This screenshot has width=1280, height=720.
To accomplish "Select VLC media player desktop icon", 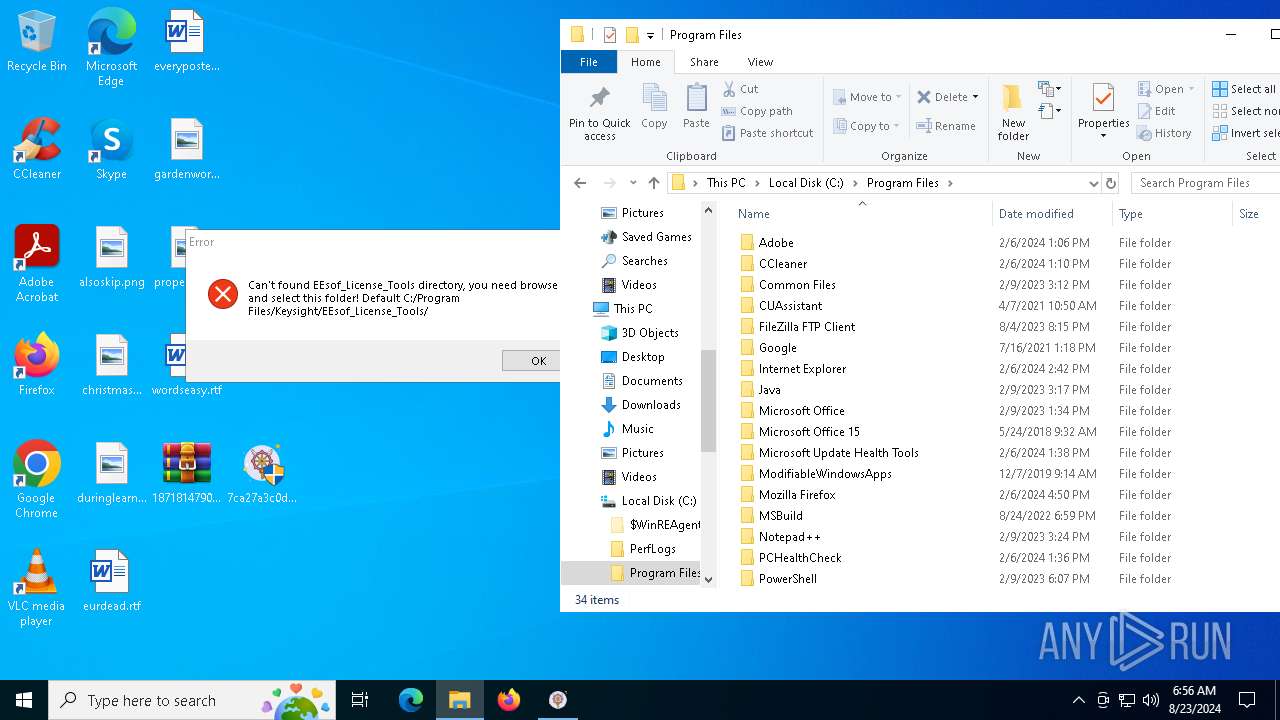I will point(37,588).
